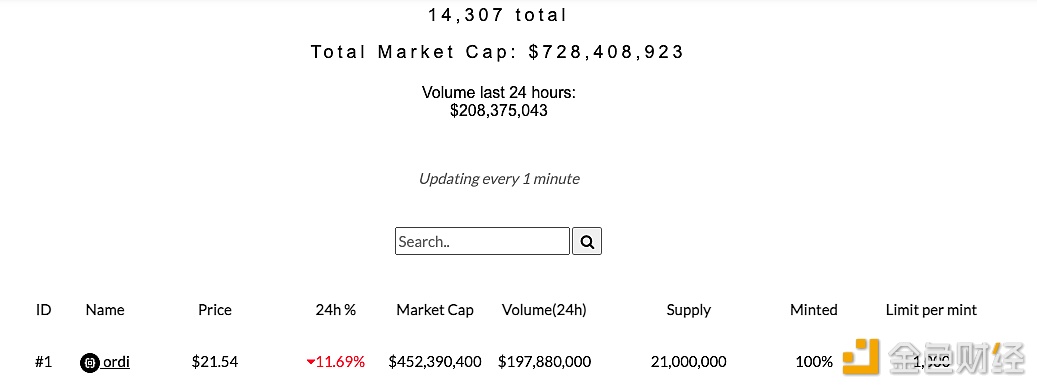Click the $452,390,400 market cap value
The width and height of the screenshot is (1037, 387).
coord(435,362)
